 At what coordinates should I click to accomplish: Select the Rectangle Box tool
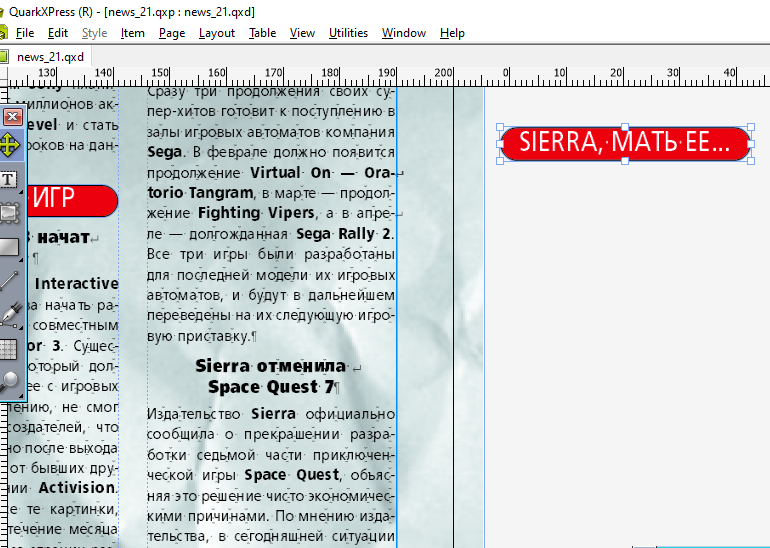[x=9, y=246]
